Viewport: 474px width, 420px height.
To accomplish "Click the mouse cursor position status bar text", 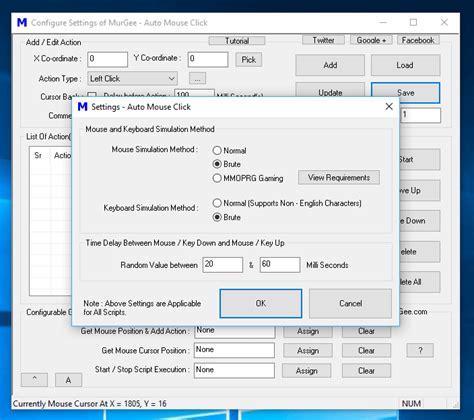I will [x=90, y=404].
